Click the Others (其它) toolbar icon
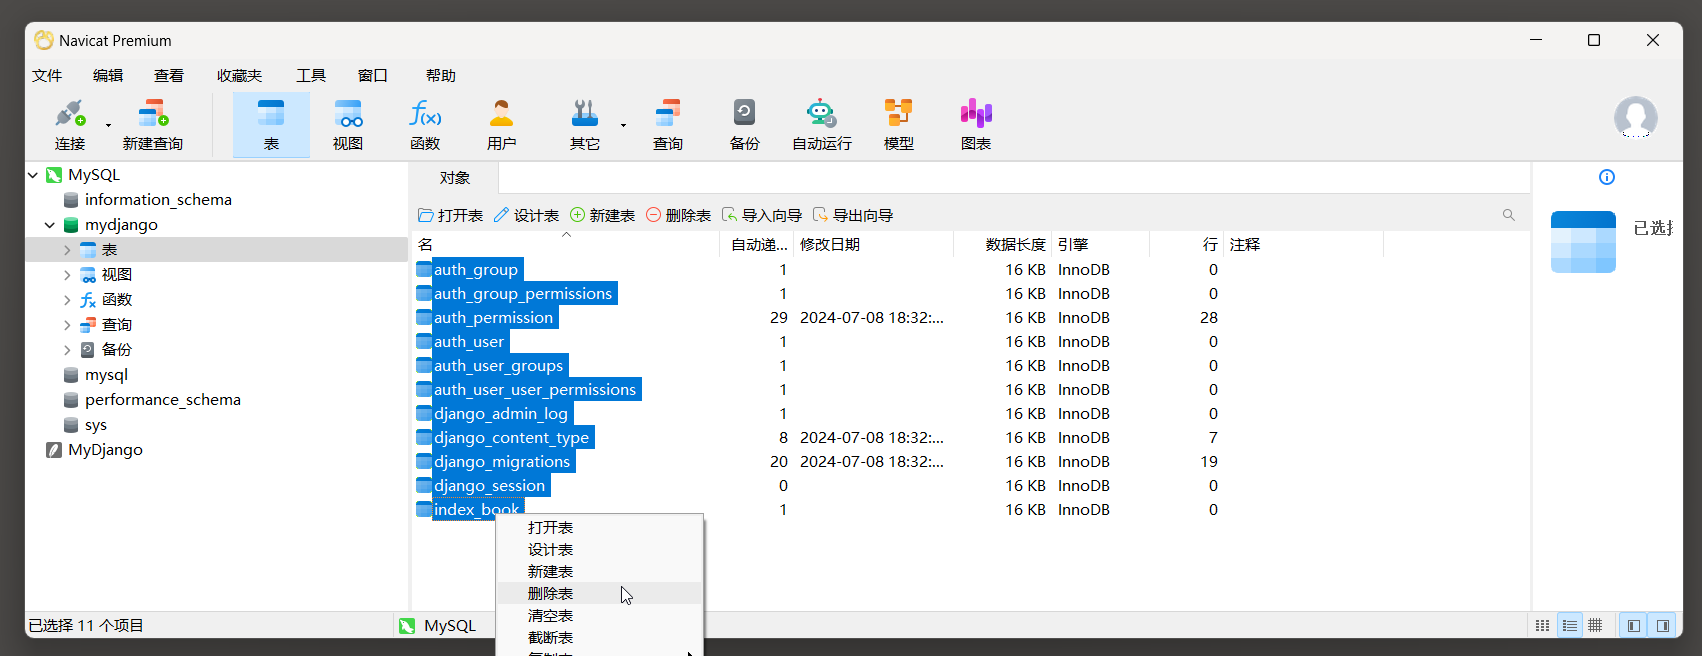Image resolution: width=1702 pixels, height=656 pixels. [x=585, y=124]
